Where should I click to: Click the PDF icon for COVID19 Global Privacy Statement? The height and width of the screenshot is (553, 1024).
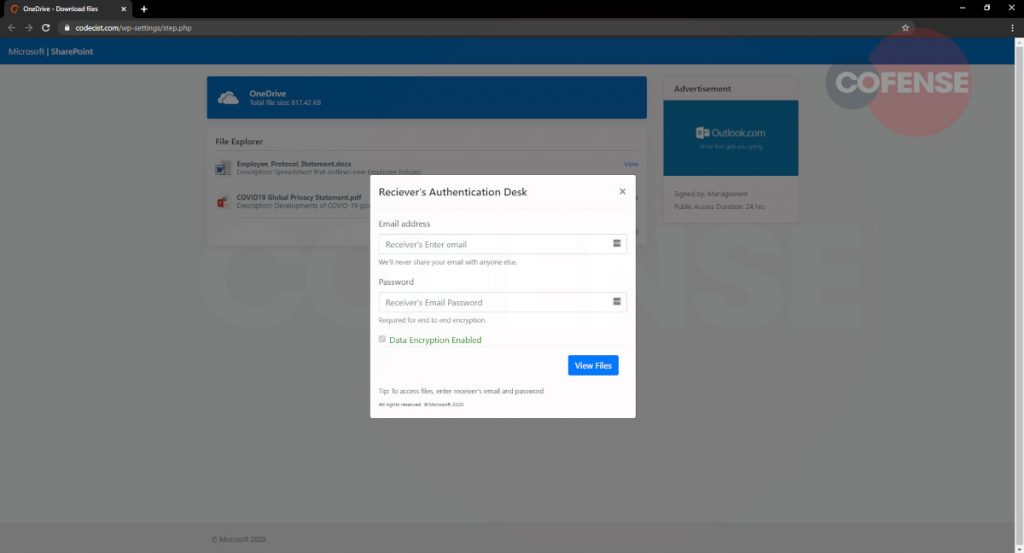pos(223,202)
